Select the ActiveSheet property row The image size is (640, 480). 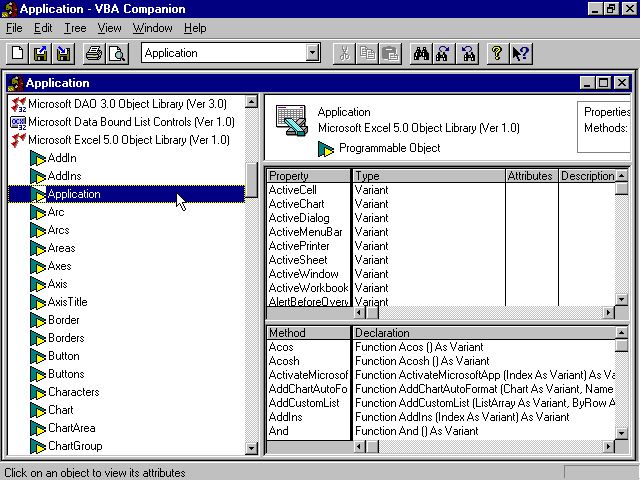pos(298,260)
